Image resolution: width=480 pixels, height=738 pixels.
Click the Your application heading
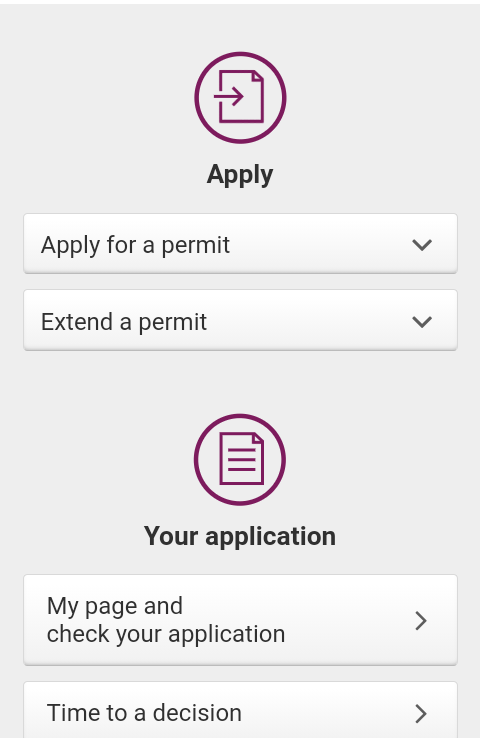240,536
